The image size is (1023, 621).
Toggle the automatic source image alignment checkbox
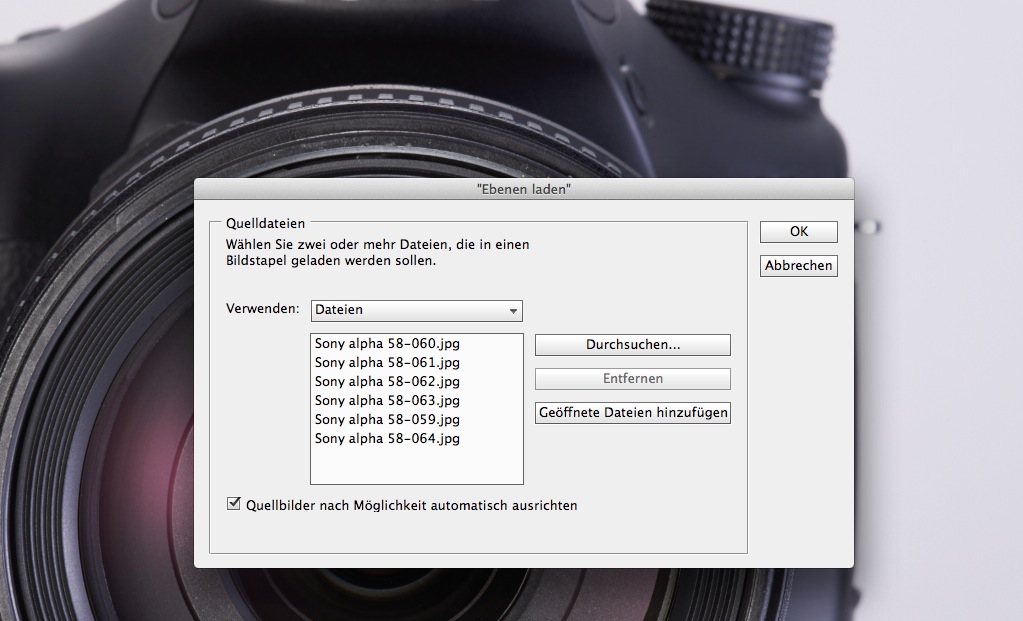(x=235, y=505)
